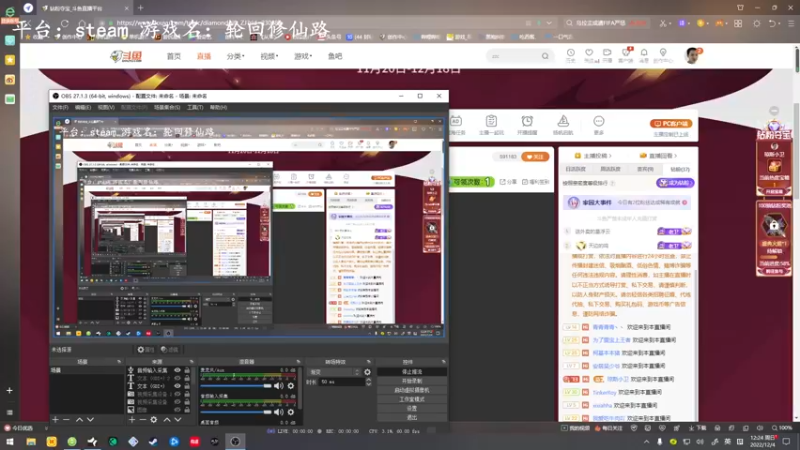This screenshot has width=800, height=450.
Task: Remove the selected source in the Sources panel
Action: pos(142,419)
